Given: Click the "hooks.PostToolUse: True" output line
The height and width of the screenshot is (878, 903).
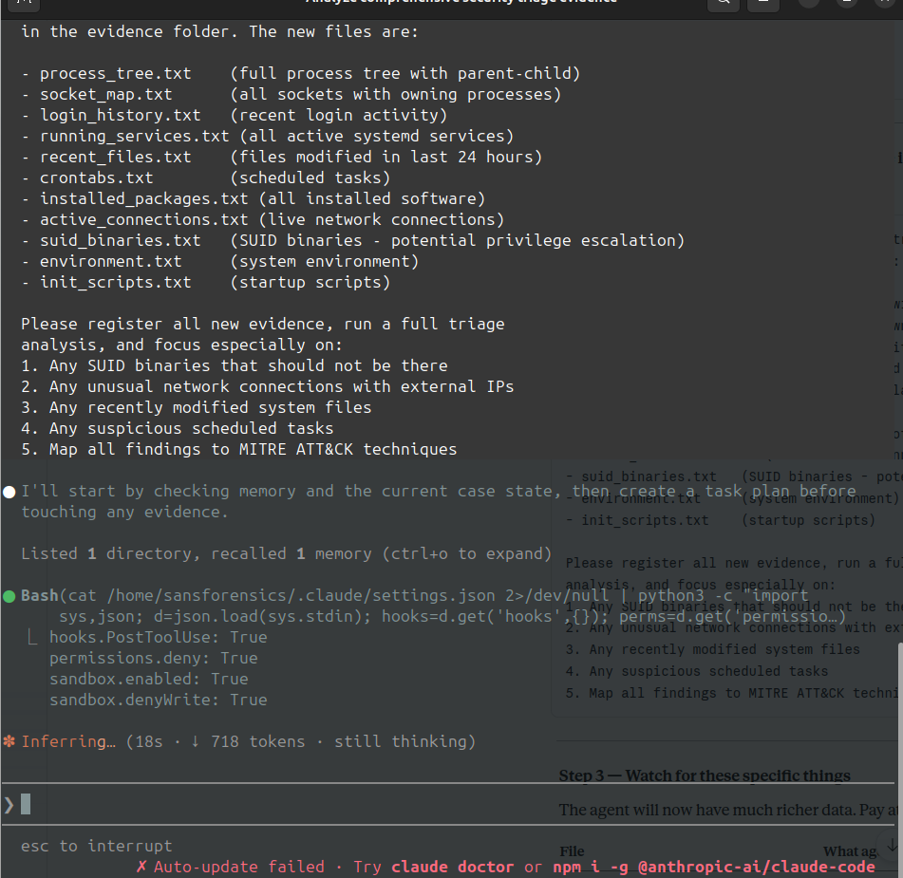Looking at the screenshot, I should click(158, 637).
